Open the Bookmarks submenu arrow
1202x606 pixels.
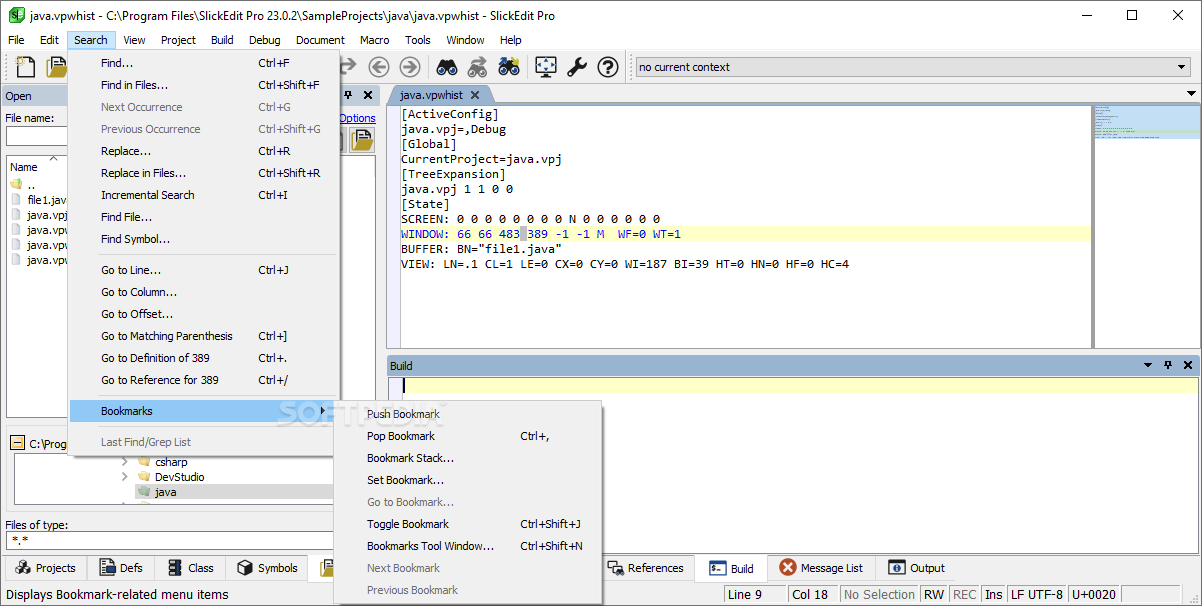pyautogui.click(x=323, y=411)
